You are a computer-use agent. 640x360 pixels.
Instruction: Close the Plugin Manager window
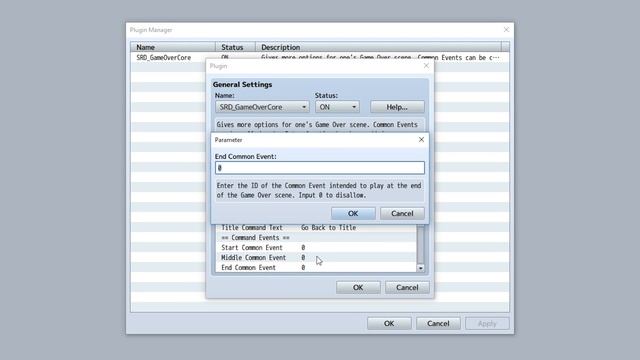(x=506, y=30)
